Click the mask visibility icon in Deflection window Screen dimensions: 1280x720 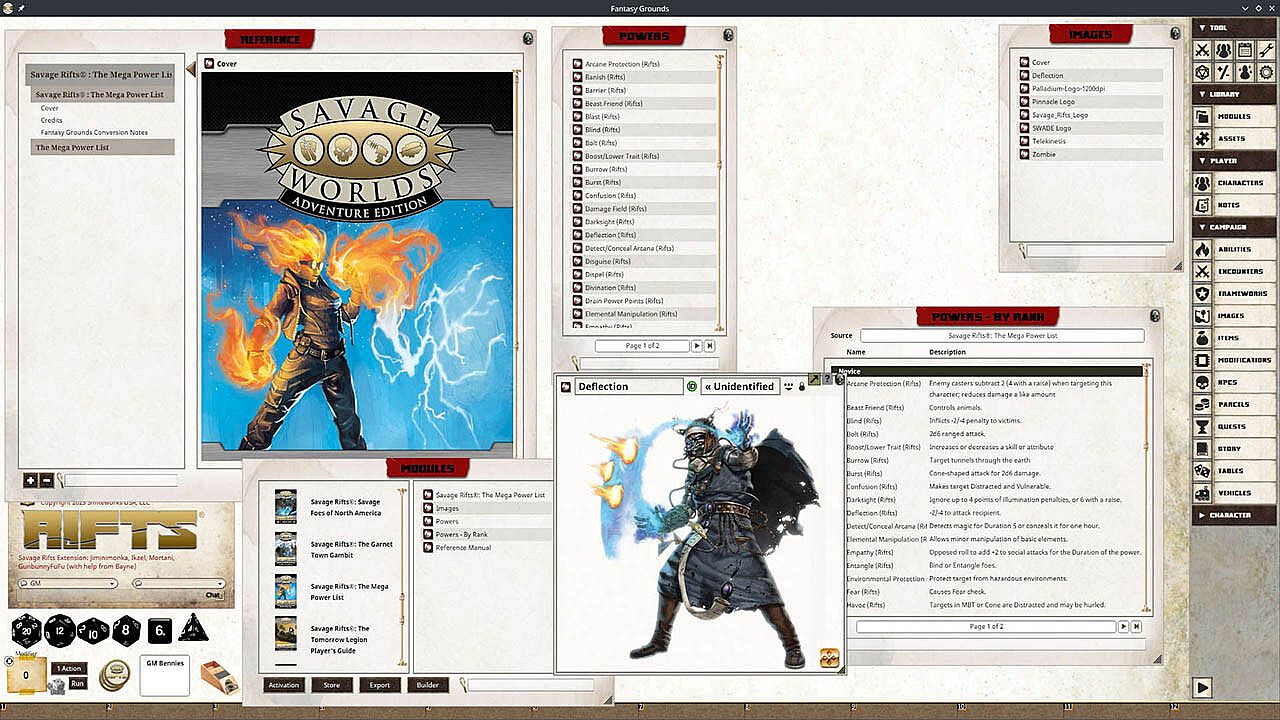coord(788,386)
